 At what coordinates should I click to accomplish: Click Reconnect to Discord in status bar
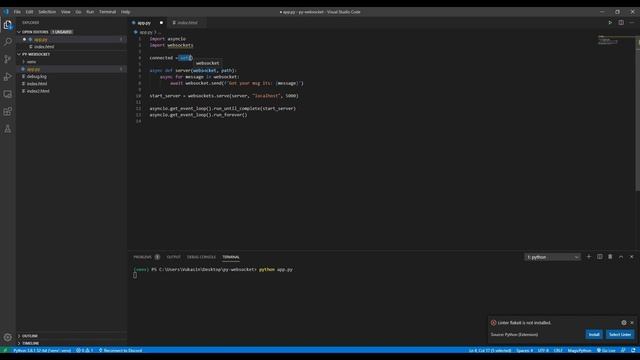[x=120, y=350]
